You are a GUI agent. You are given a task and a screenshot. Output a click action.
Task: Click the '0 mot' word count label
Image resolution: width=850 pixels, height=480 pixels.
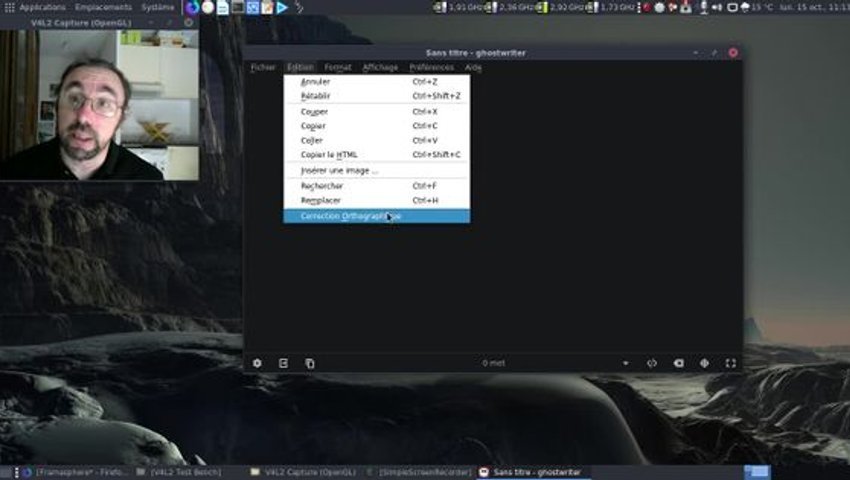coord(493,363)
